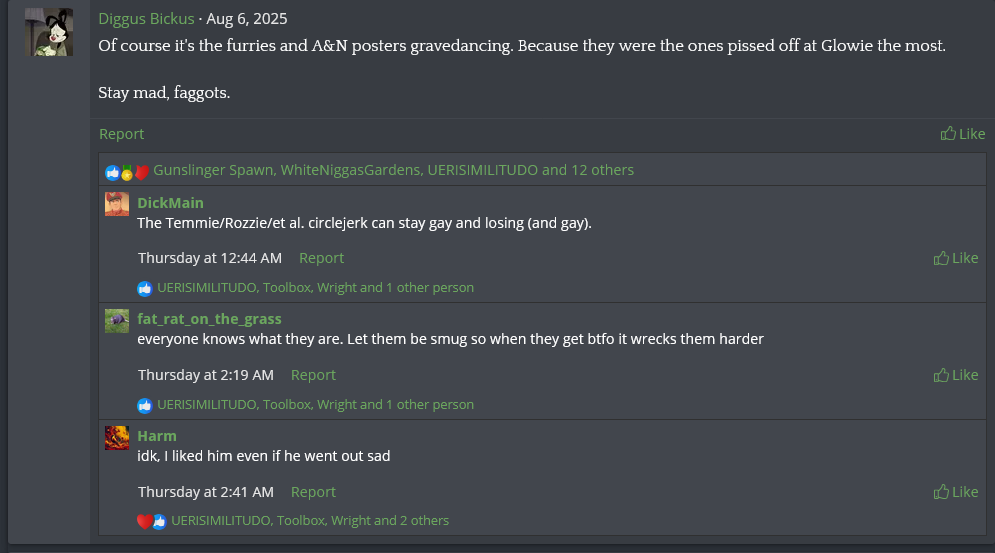Click the fat_rat_on_the_grass username
The height and width of the screenshot is (553, 995).
tap(209, 319)
